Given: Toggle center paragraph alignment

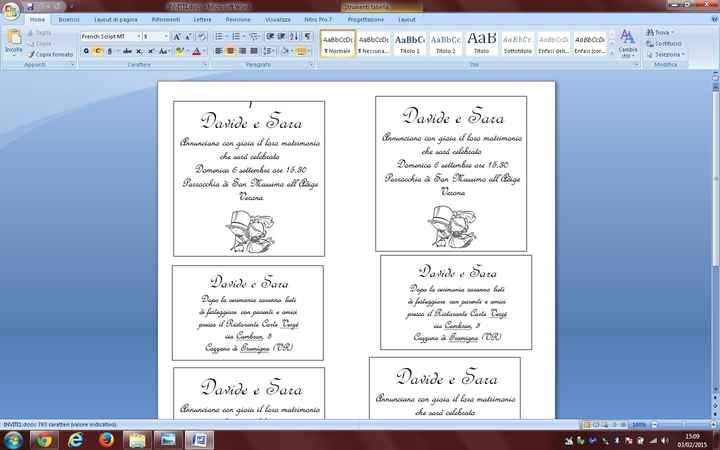Looking at the screenshot, I should coord(230,51).
